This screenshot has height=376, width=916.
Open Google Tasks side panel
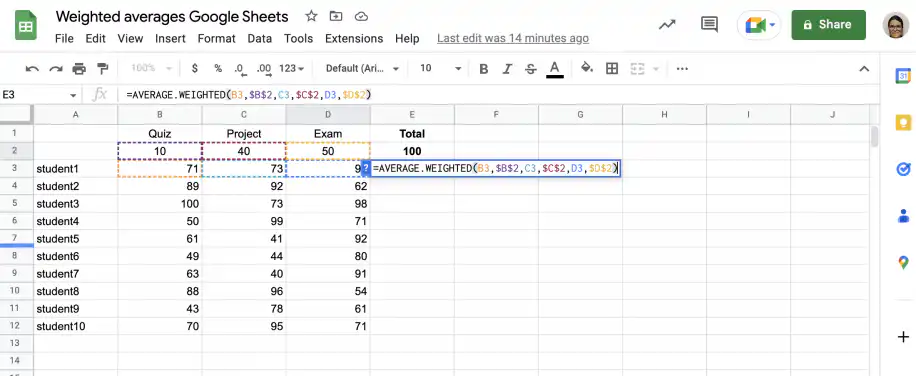click(903, 169)
